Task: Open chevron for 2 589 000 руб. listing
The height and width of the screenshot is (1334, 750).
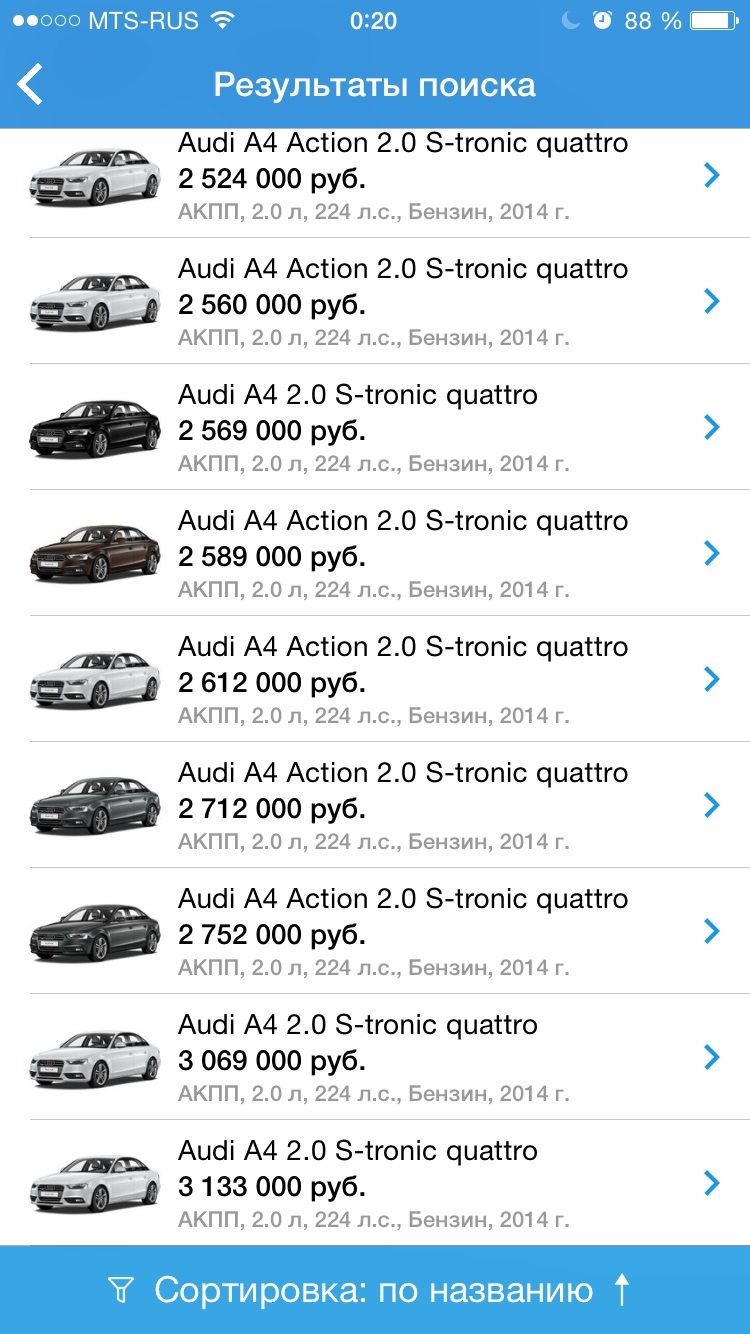Action: point(712,553)
